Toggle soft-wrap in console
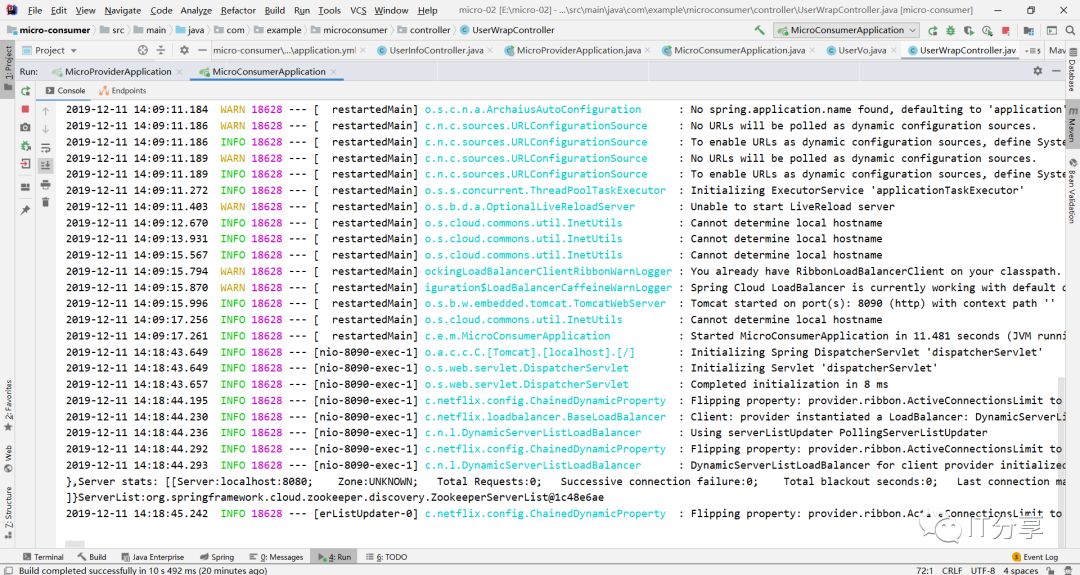 [x=45, y=147]
